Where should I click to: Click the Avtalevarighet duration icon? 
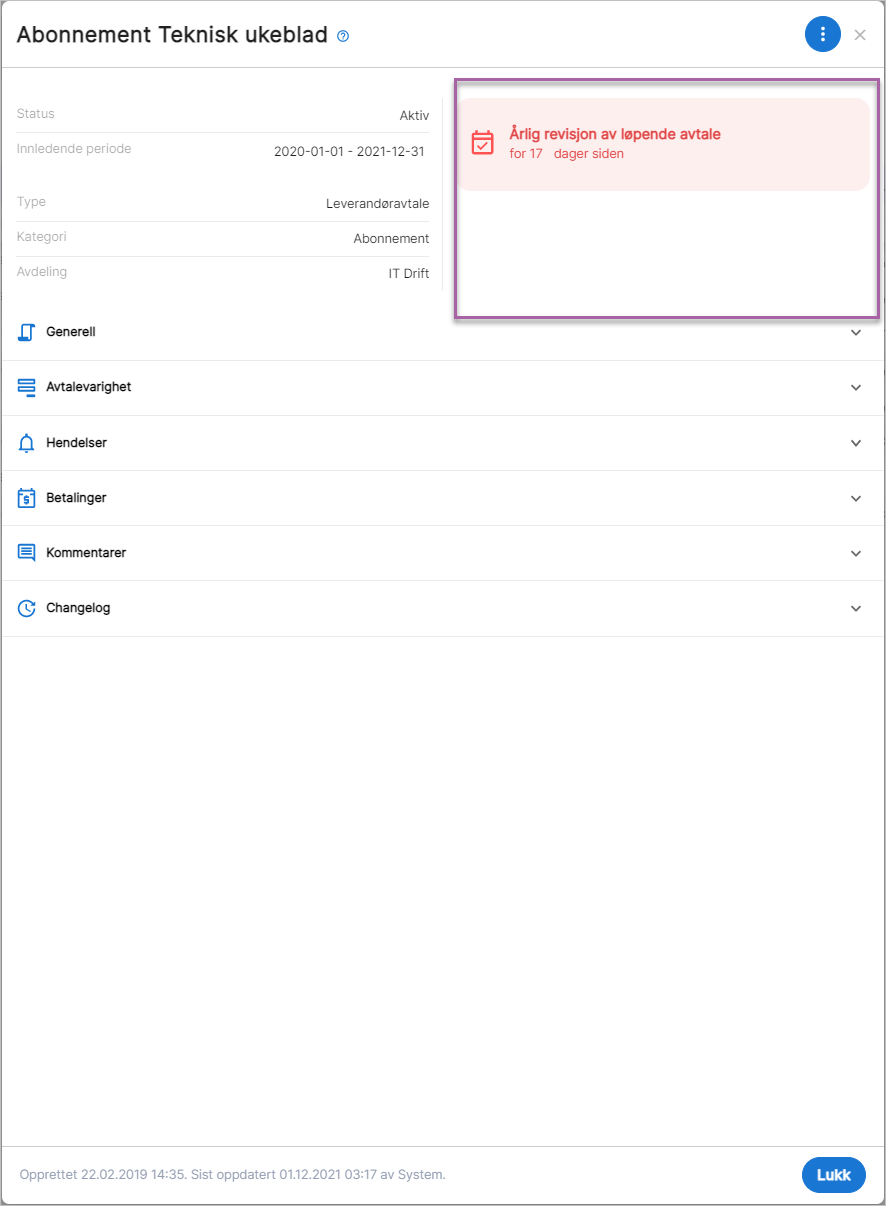coord(27,388)
